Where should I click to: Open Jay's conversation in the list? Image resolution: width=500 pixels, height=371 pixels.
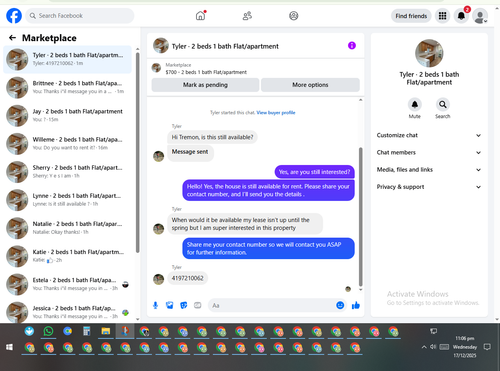point(67,115)
